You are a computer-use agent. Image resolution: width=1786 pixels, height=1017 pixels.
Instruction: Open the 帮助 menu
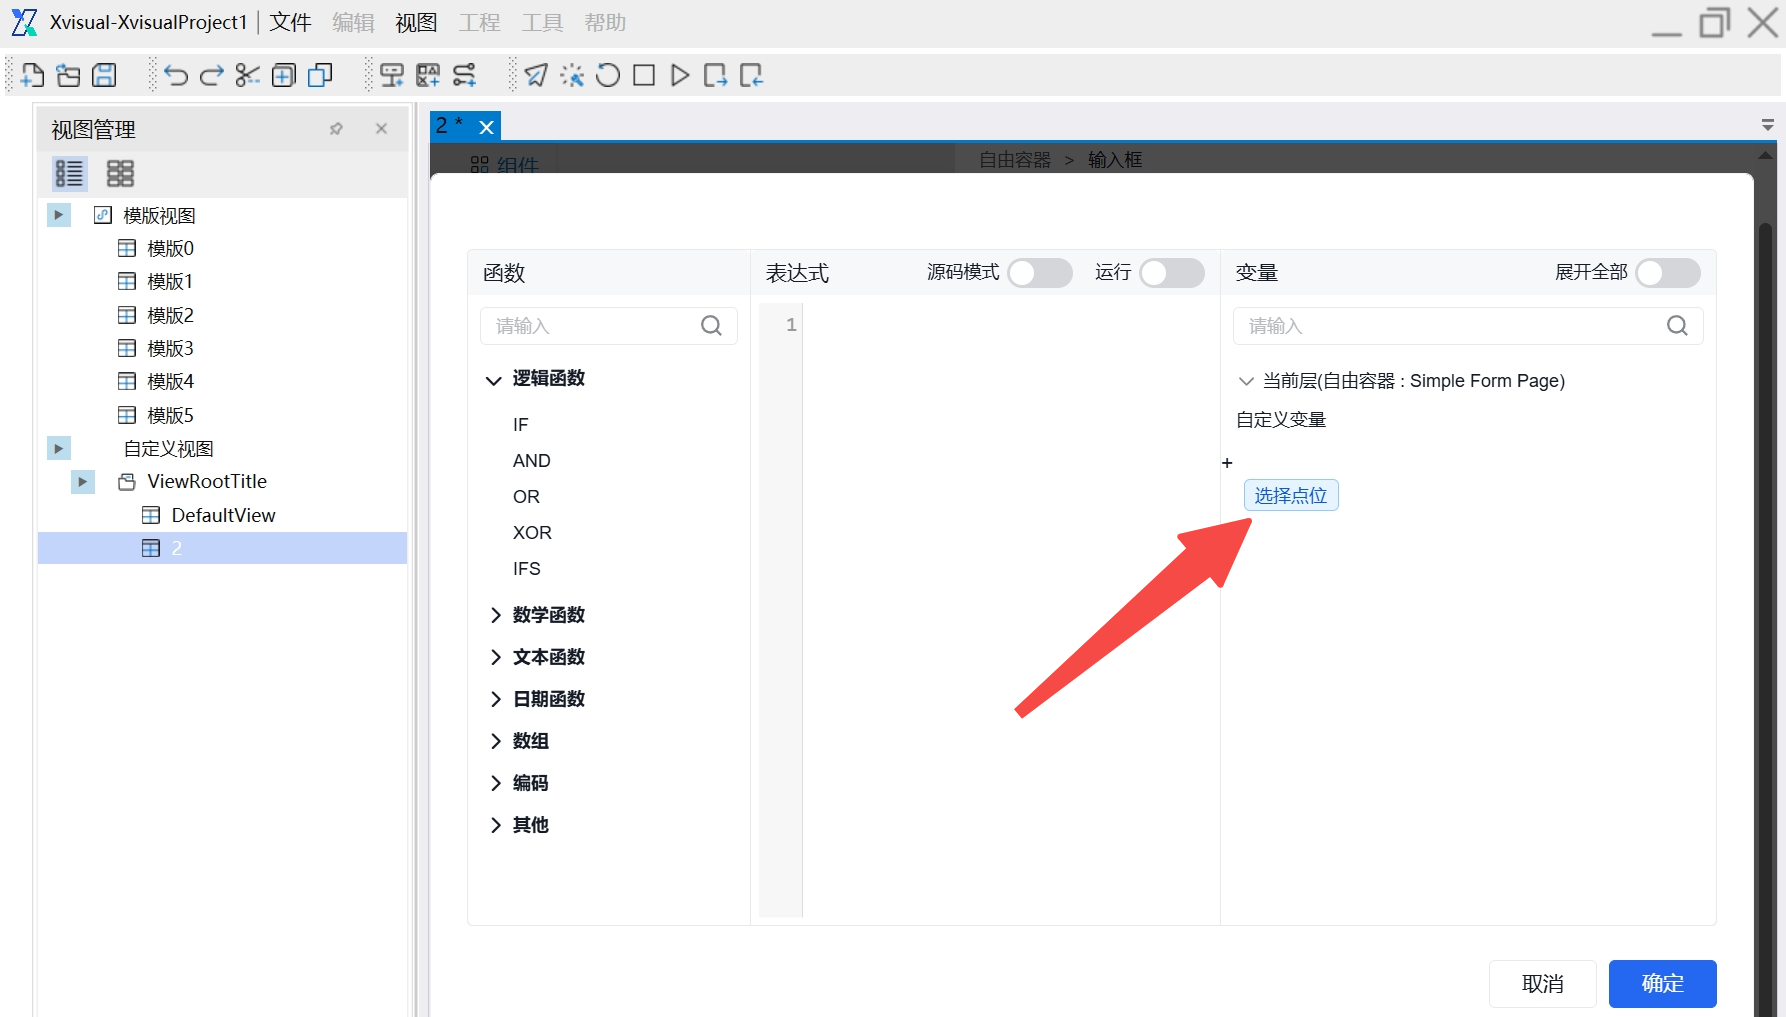(x=605, y=22)
